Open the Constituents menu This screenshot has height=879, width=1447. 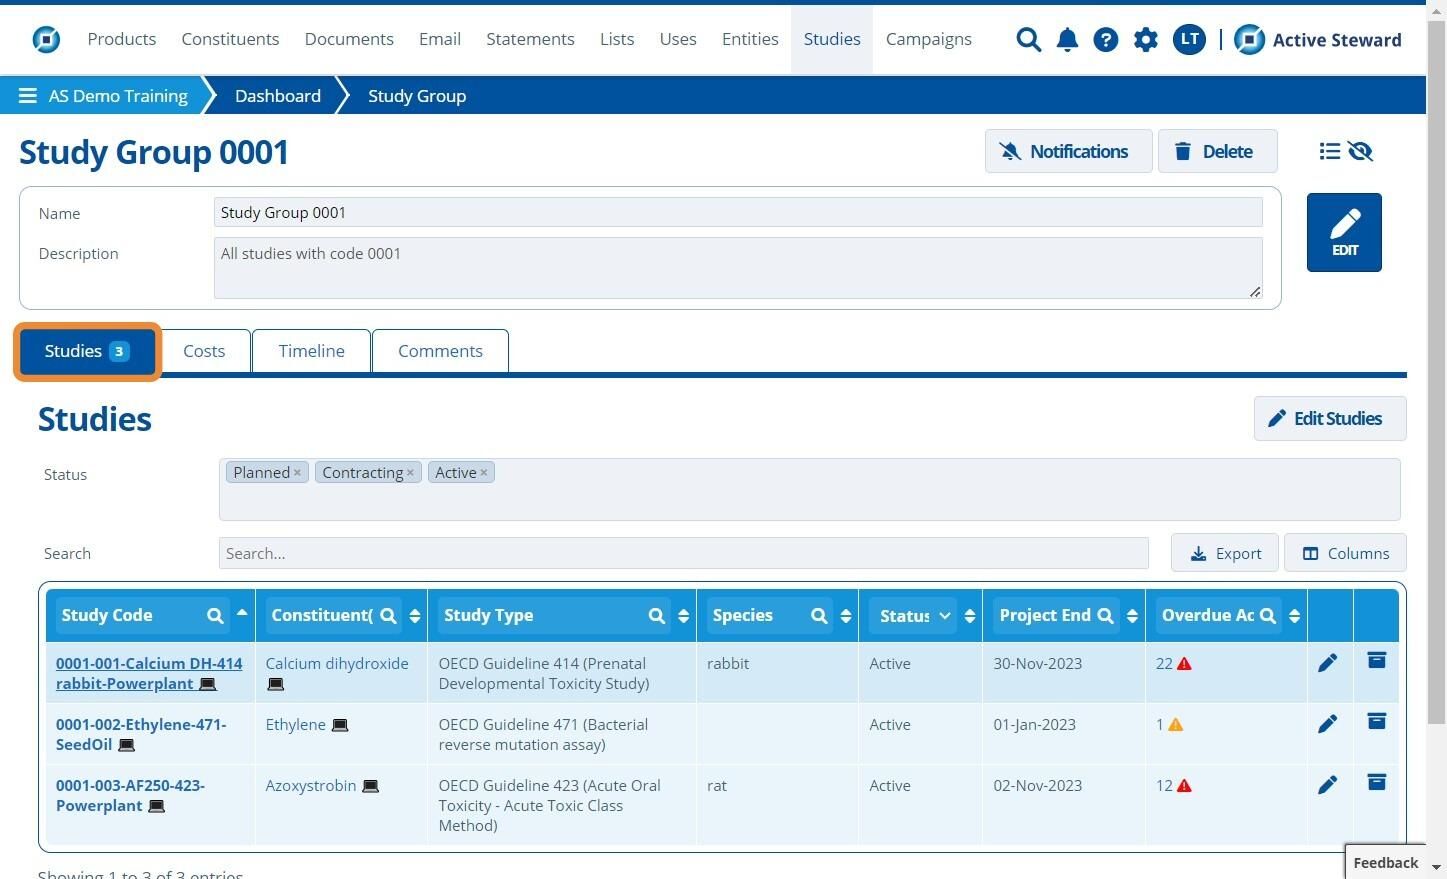[x=230, y=39]
